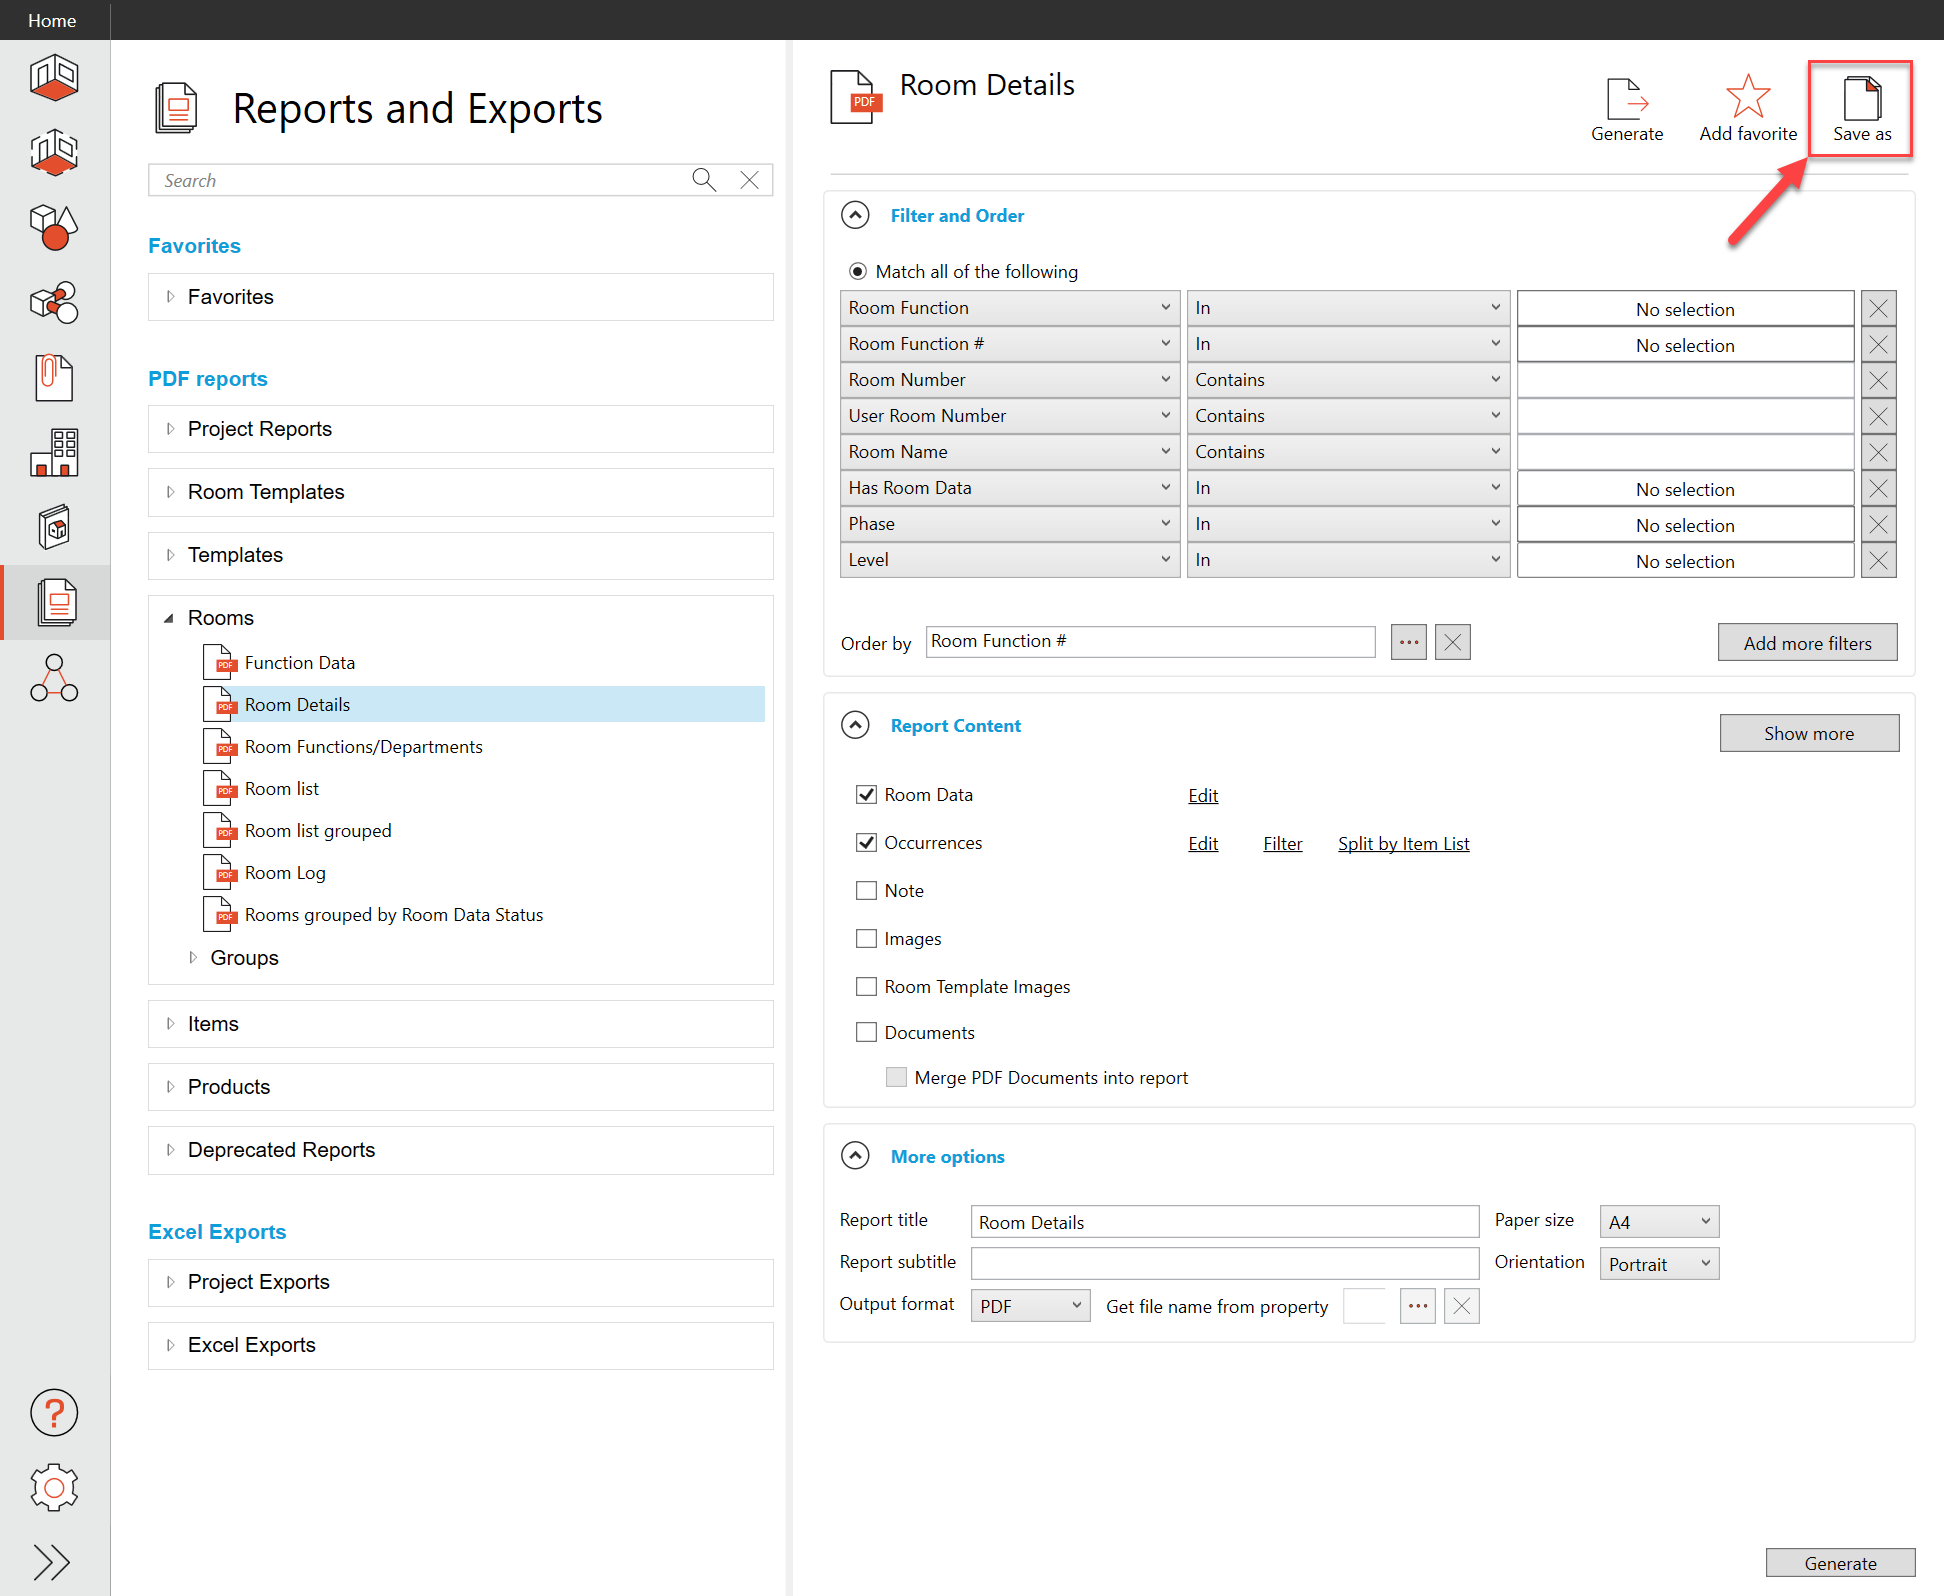Uncheck the Occurrences checkbox
Screen dimensions: 1944x1596
point(866,843)
